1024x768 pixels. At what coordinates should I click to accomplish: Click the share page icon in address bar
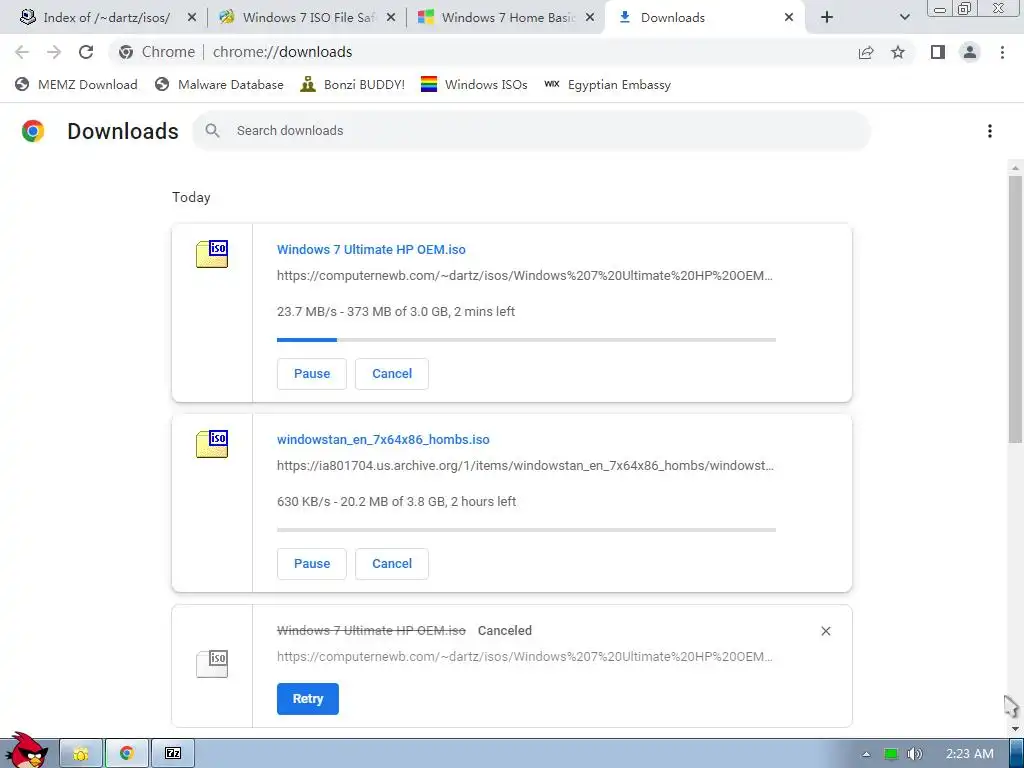pyautogui.click(x=866, y=52)
